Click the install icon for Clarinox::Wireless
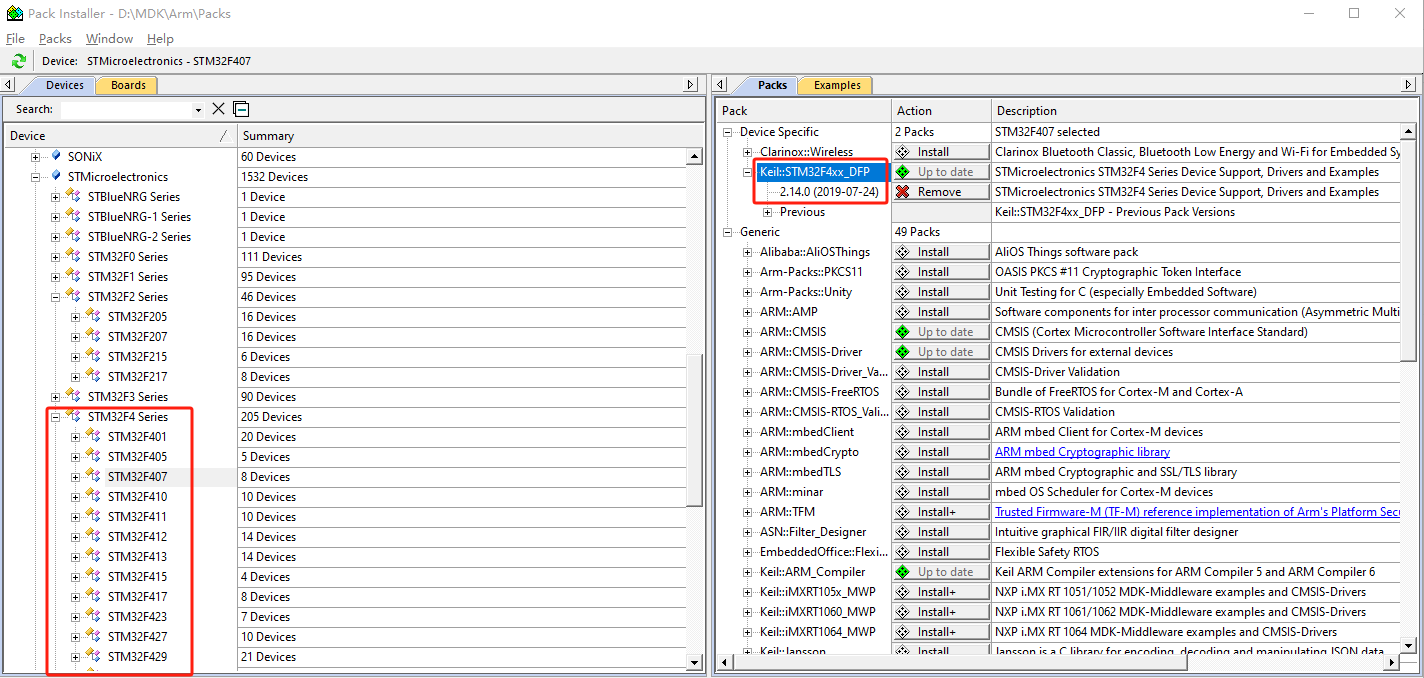Viewport: 1424px width, 678px height. click(x=903, y=152)
